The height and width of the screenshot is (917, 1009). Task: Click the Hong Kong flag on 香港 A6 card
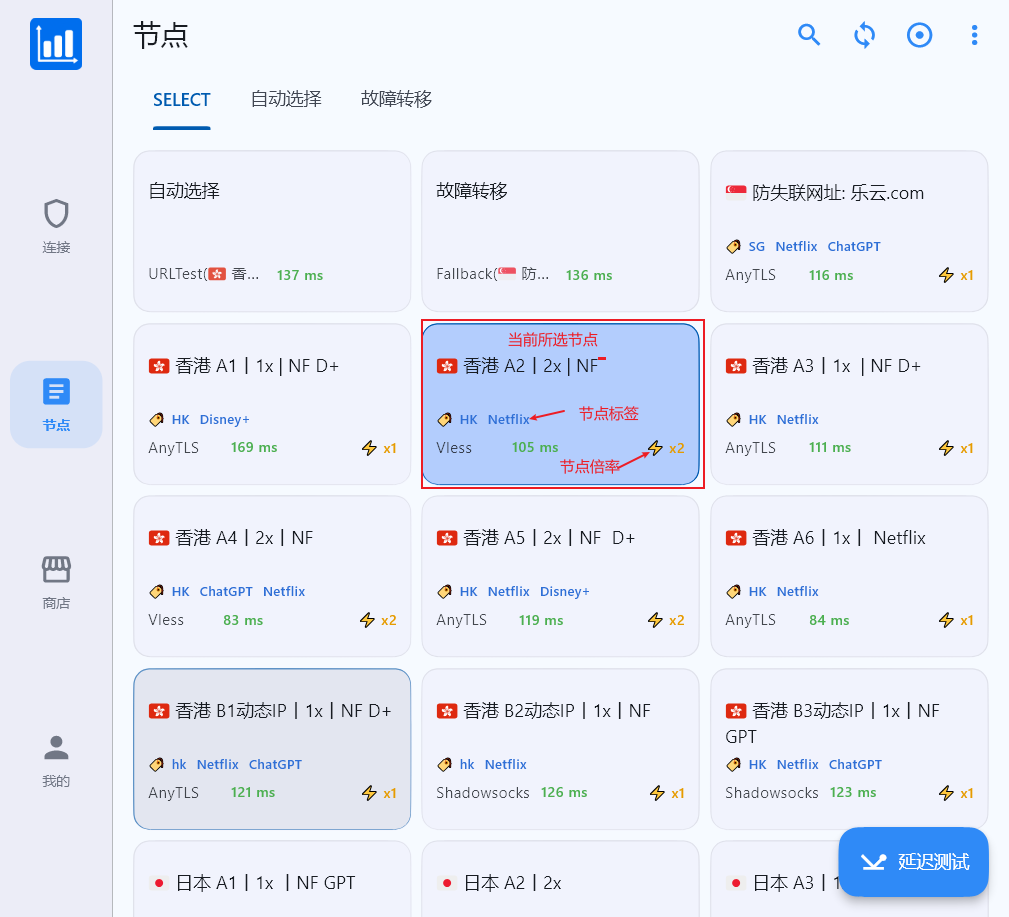pos(736,538)
